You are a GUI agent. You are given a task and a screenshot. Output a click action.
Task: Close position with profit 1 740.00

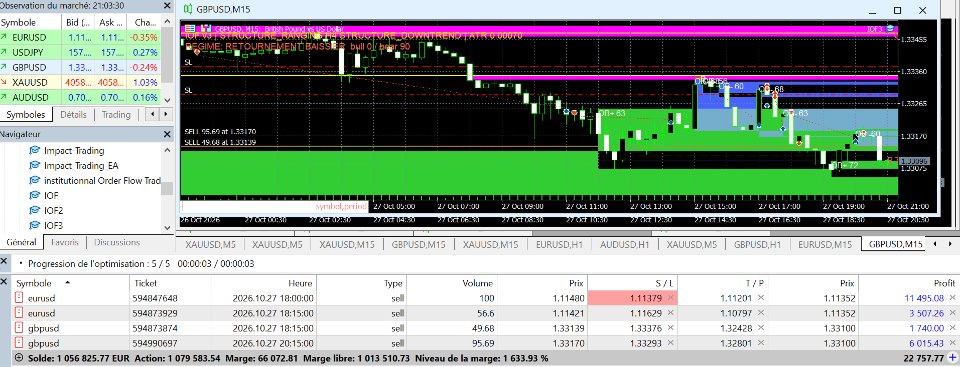(952, 328)
